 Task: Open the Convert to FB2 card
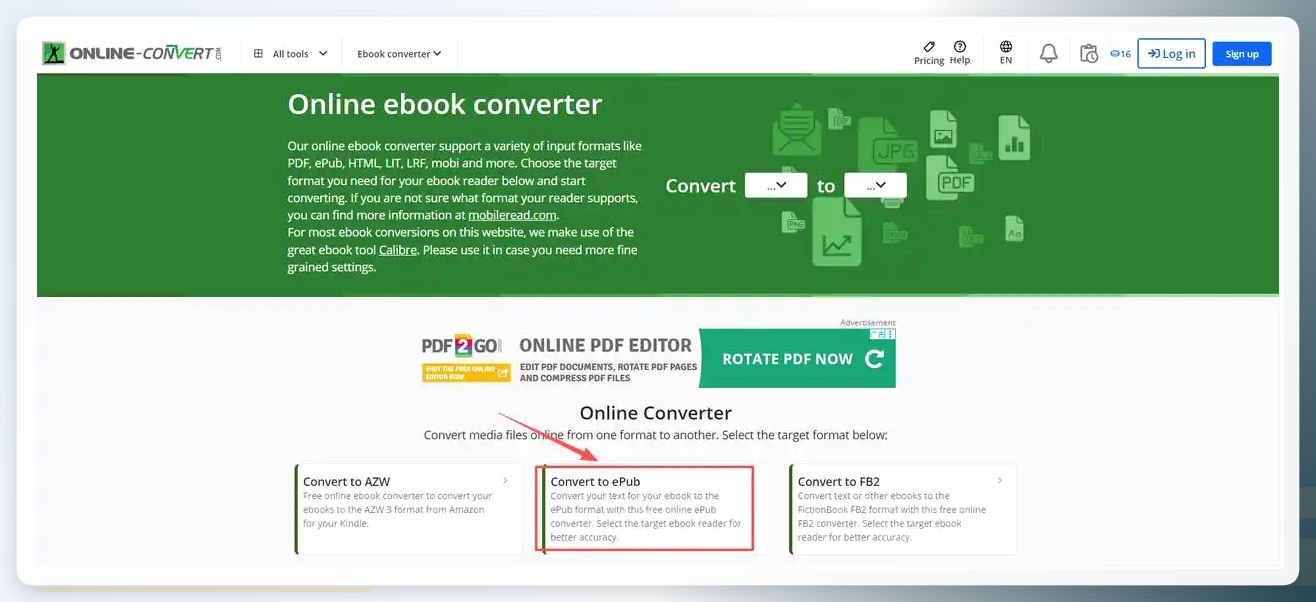(903, 509)
